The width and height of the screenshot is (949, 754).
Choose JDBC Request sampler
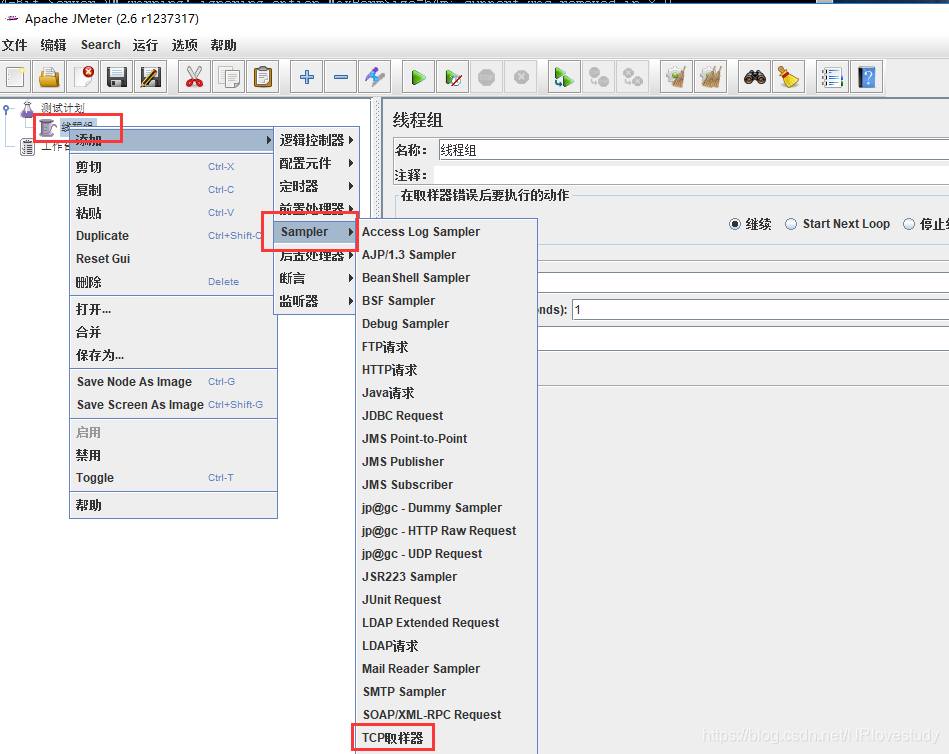[x=446, y=416]
